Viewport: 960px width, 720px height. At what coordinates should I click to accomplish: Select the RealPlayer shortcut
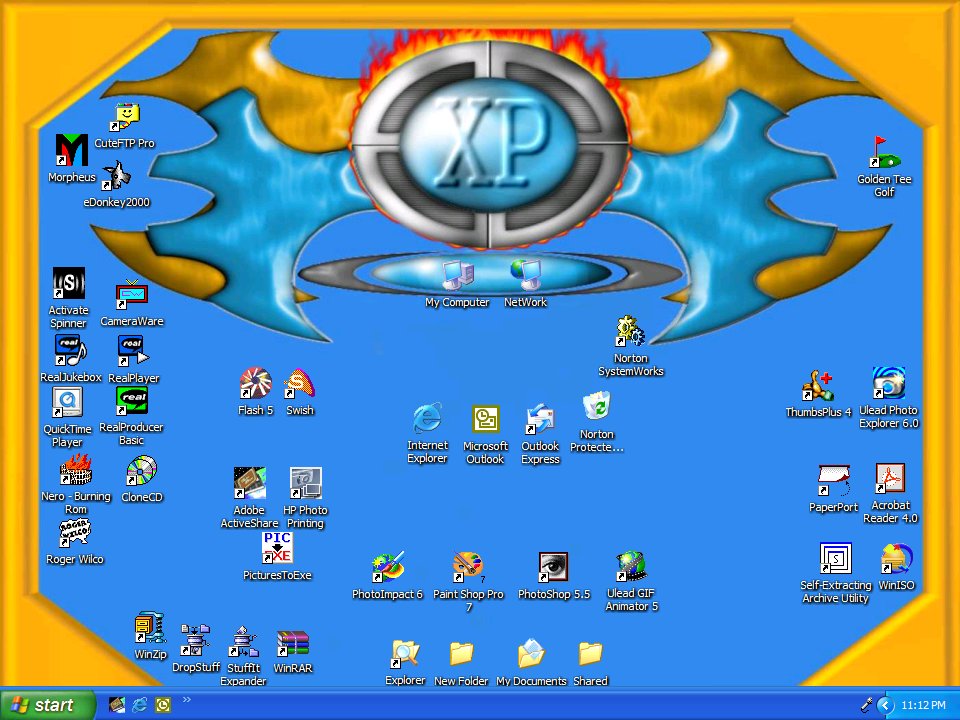[x=133, y=351]
